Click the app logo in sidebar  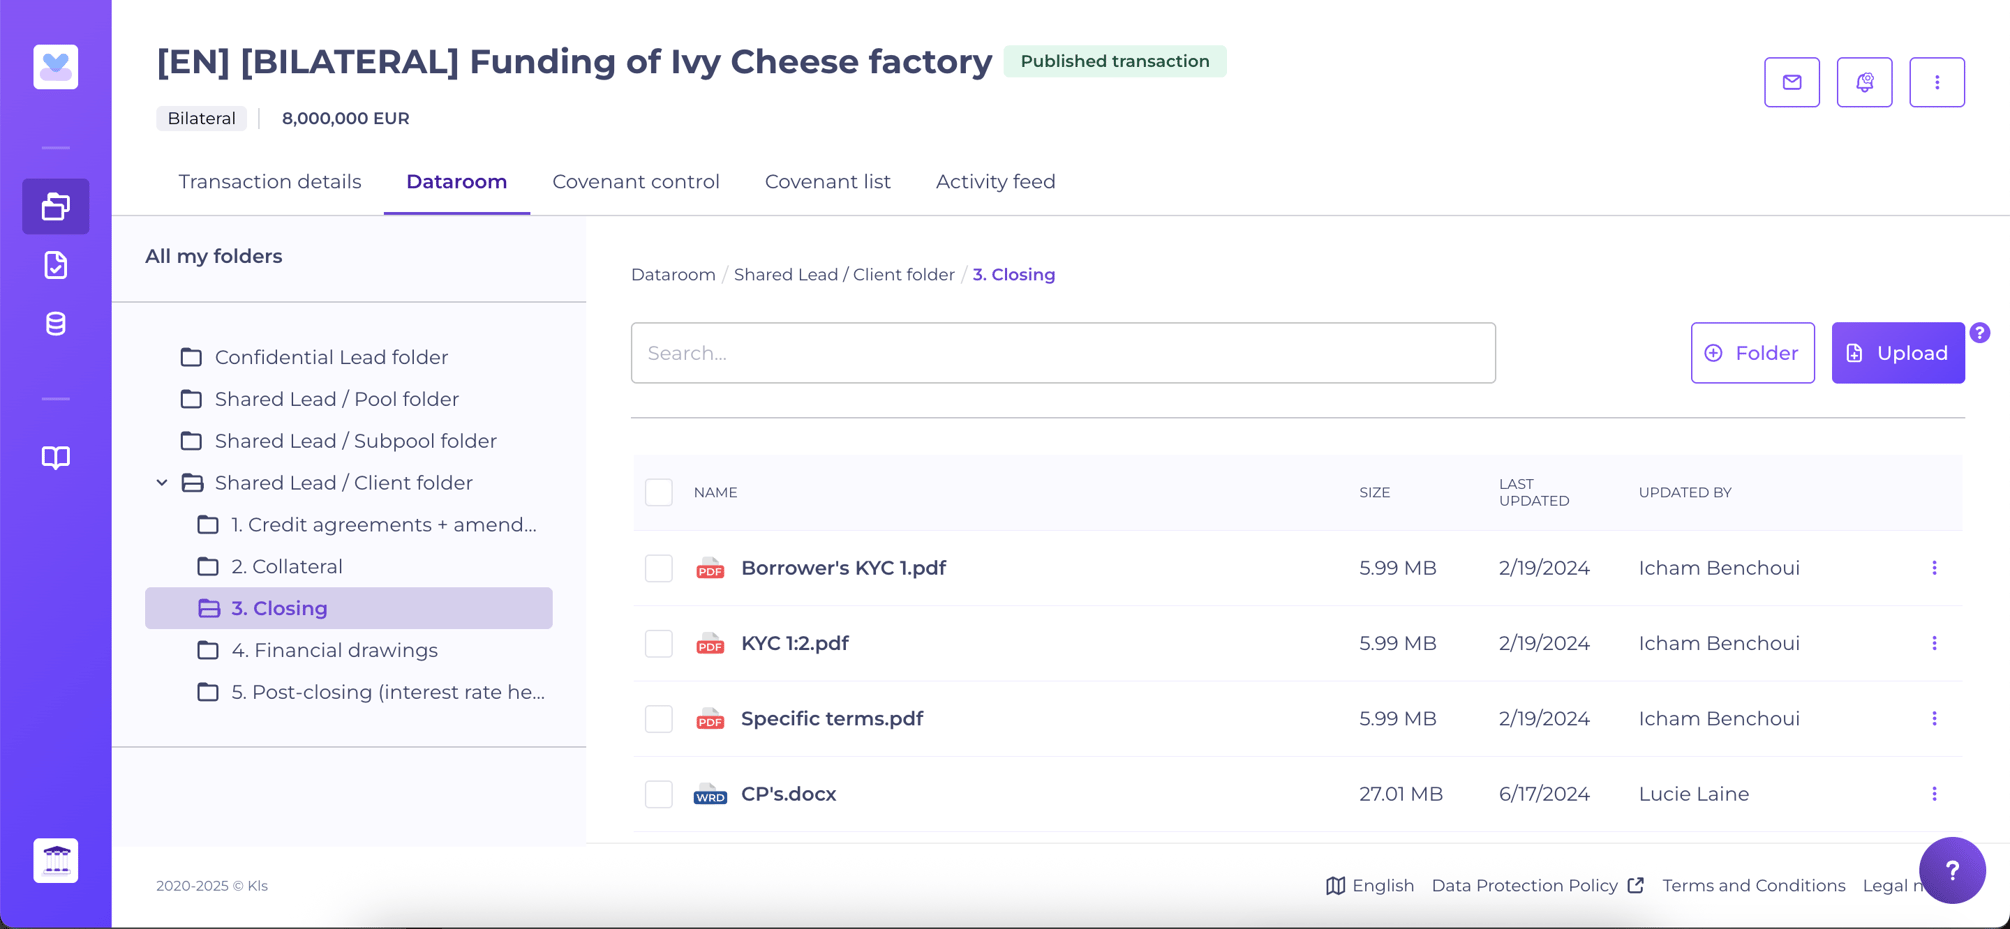point(56,67)
